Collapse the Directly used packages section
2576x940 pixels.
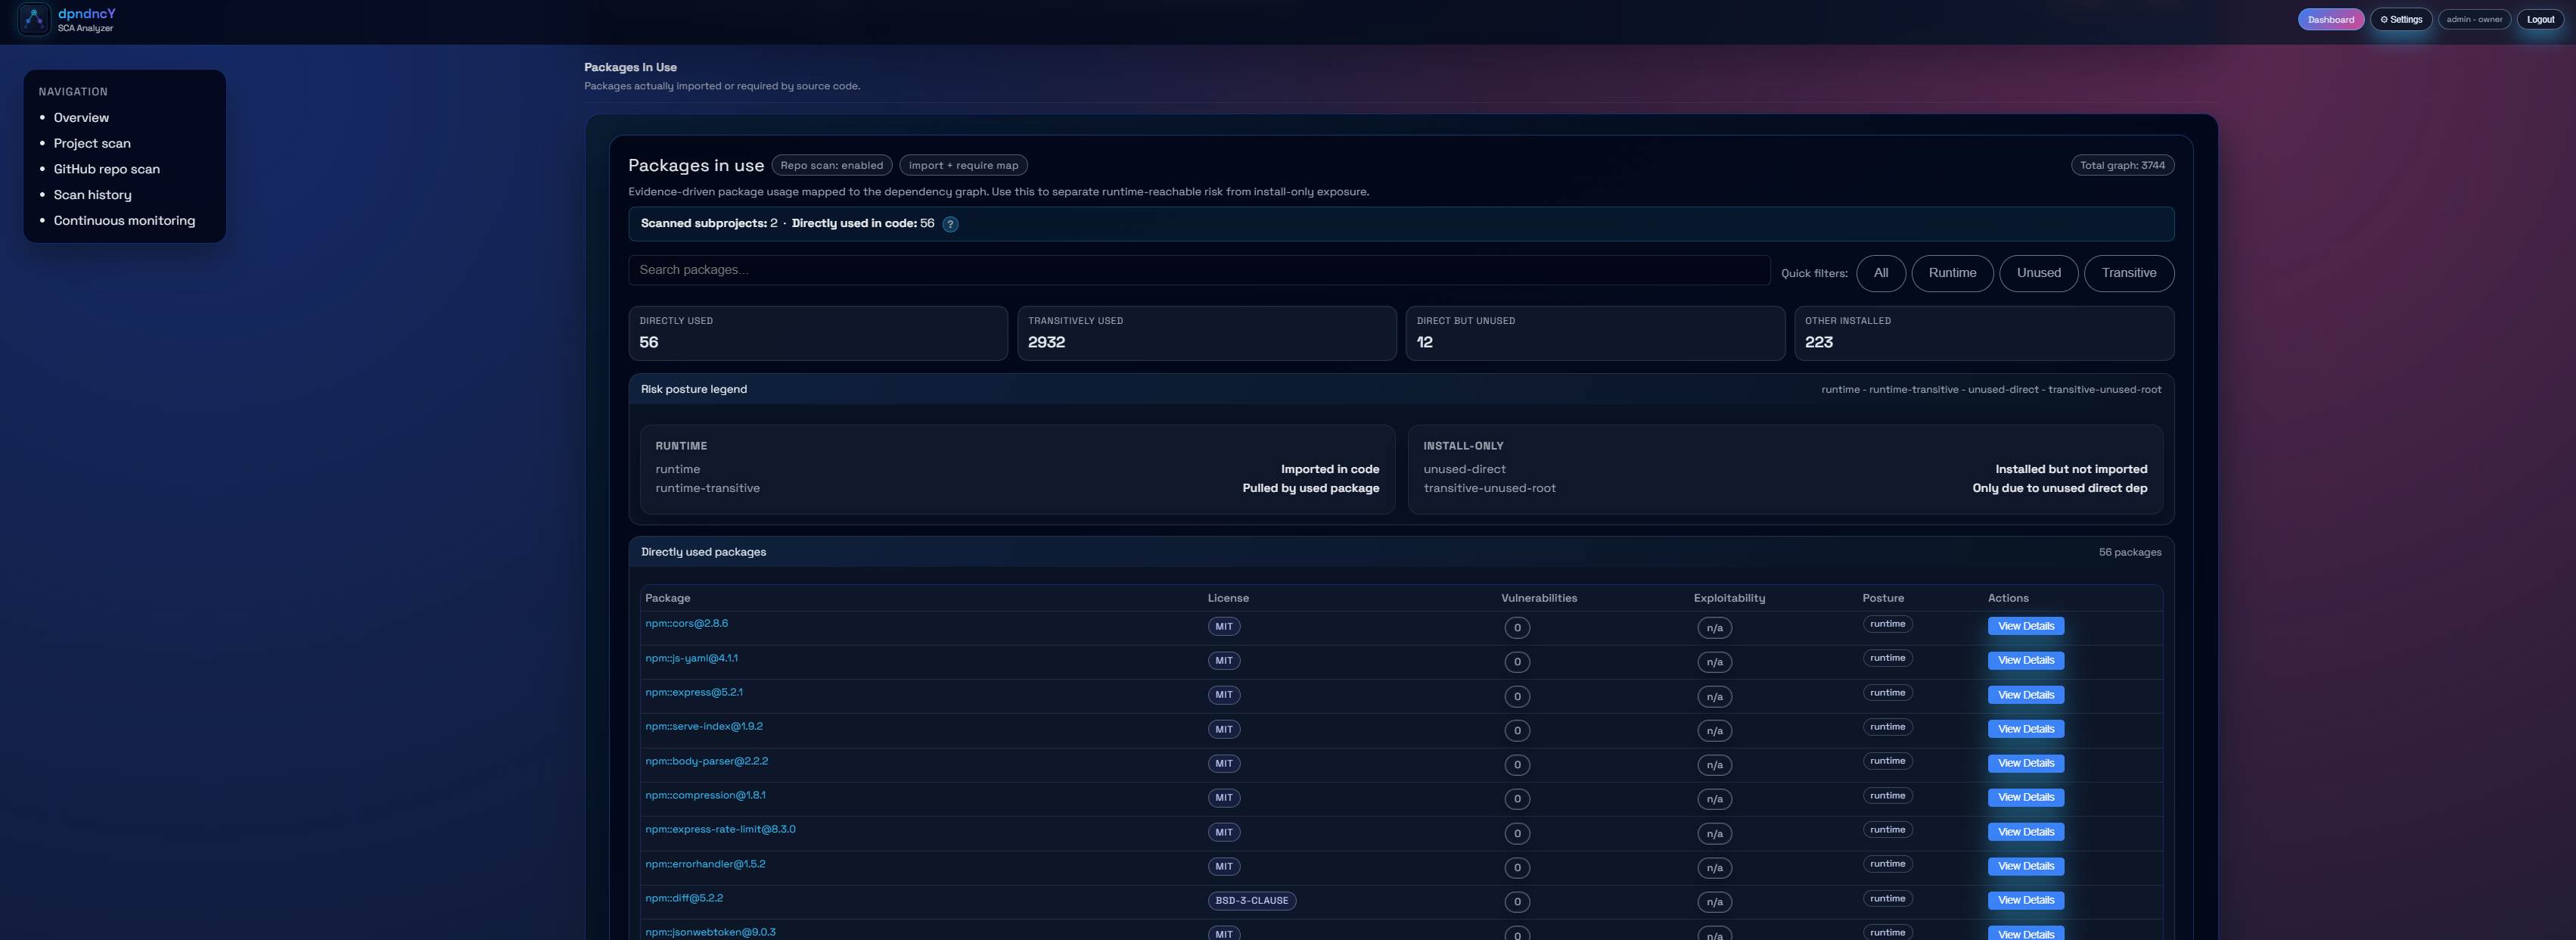coord(703,552)
